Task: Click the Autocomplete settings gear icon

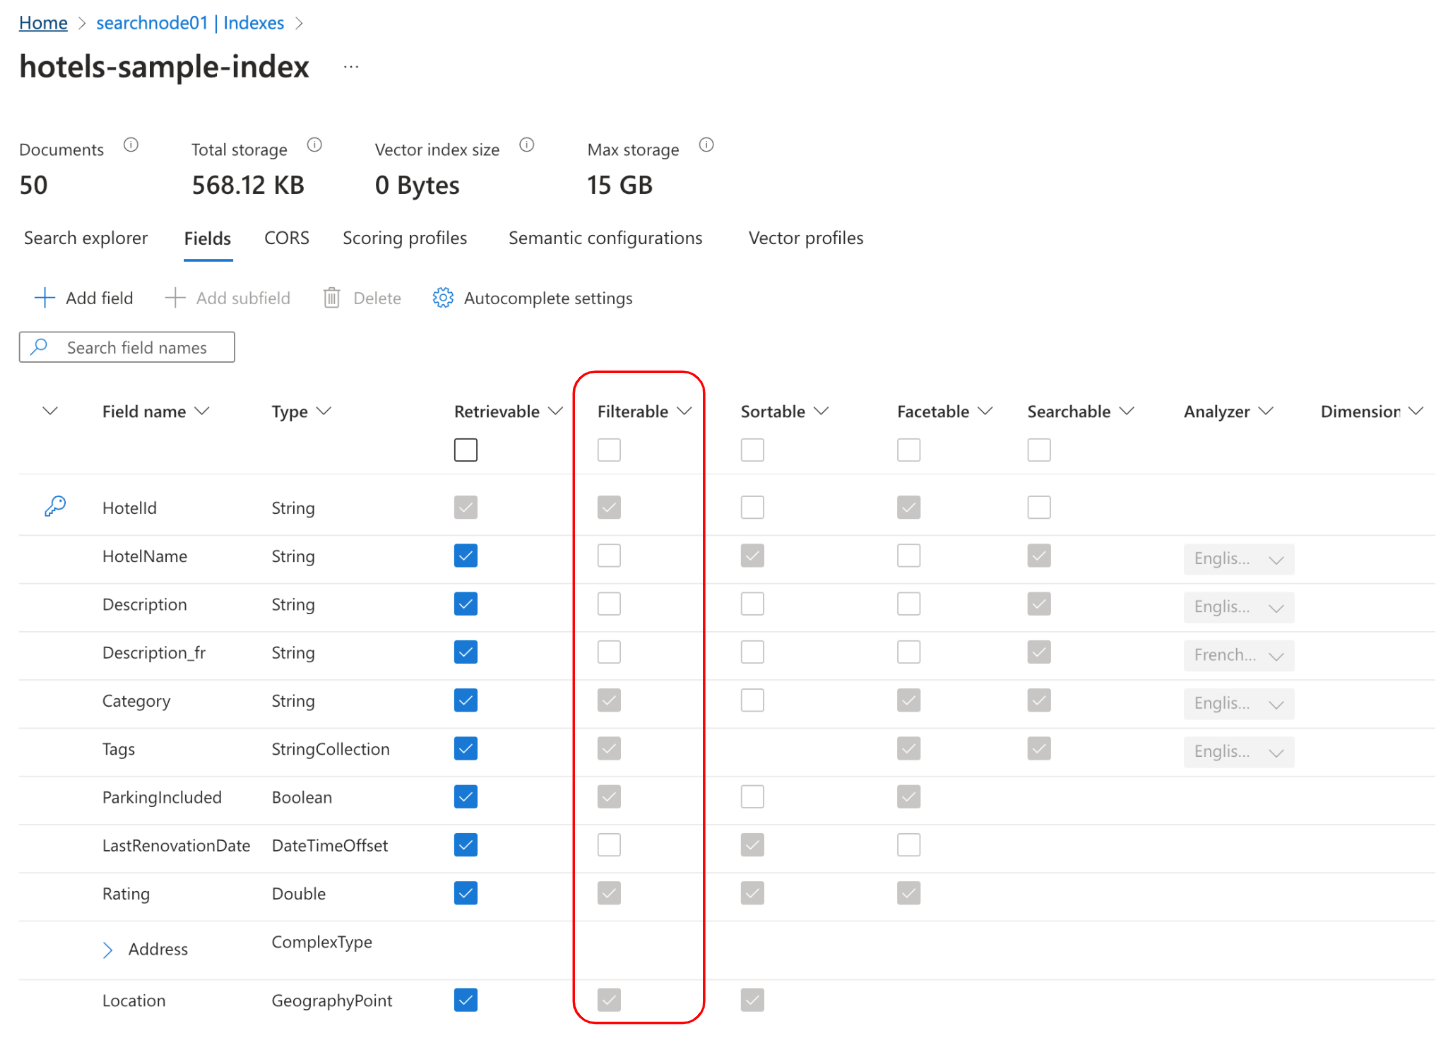Action: 443,298
